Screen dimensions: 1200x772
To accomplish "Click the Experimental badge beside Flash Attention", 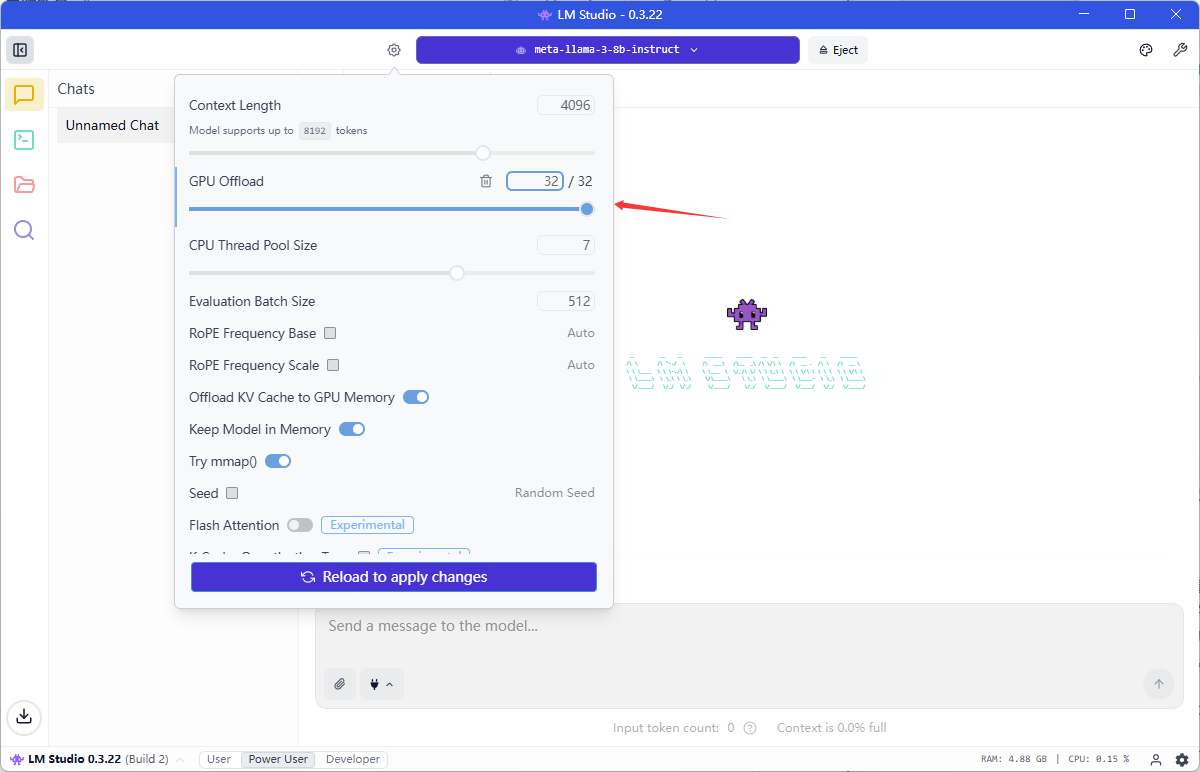I will click(x=367, y=525).
